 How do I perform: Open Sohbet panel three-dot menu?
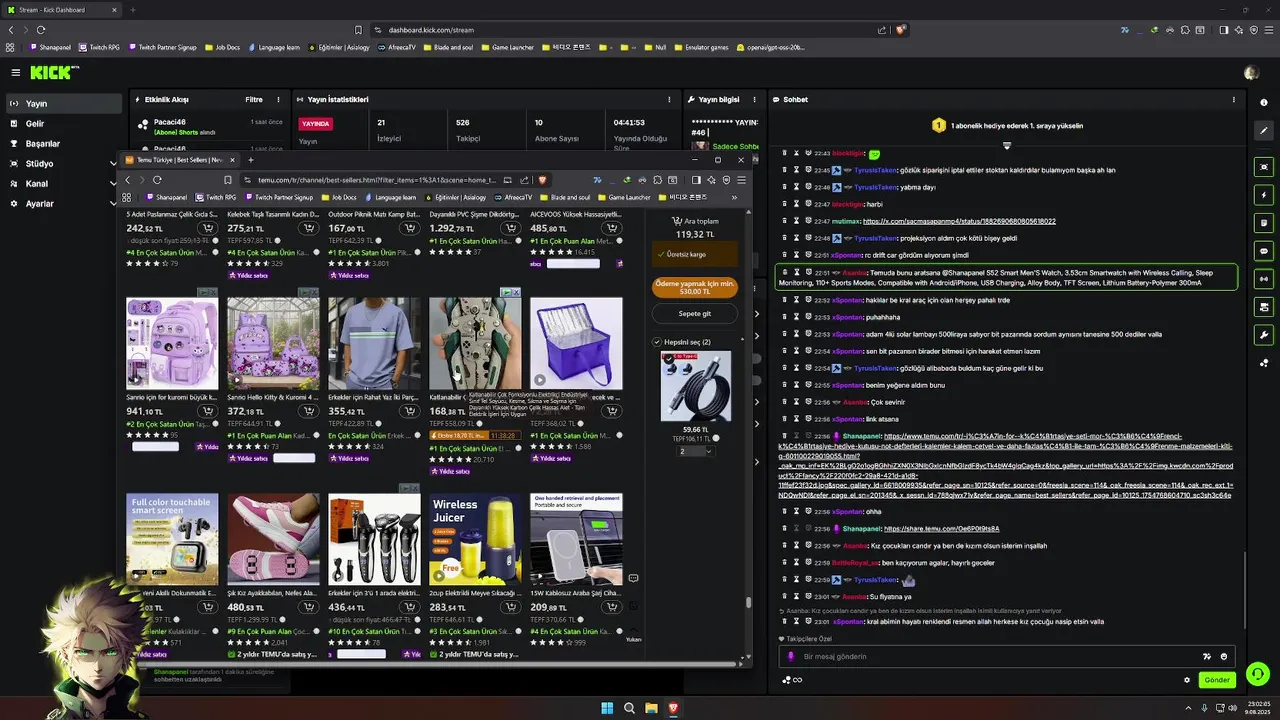coord(1234,99)
